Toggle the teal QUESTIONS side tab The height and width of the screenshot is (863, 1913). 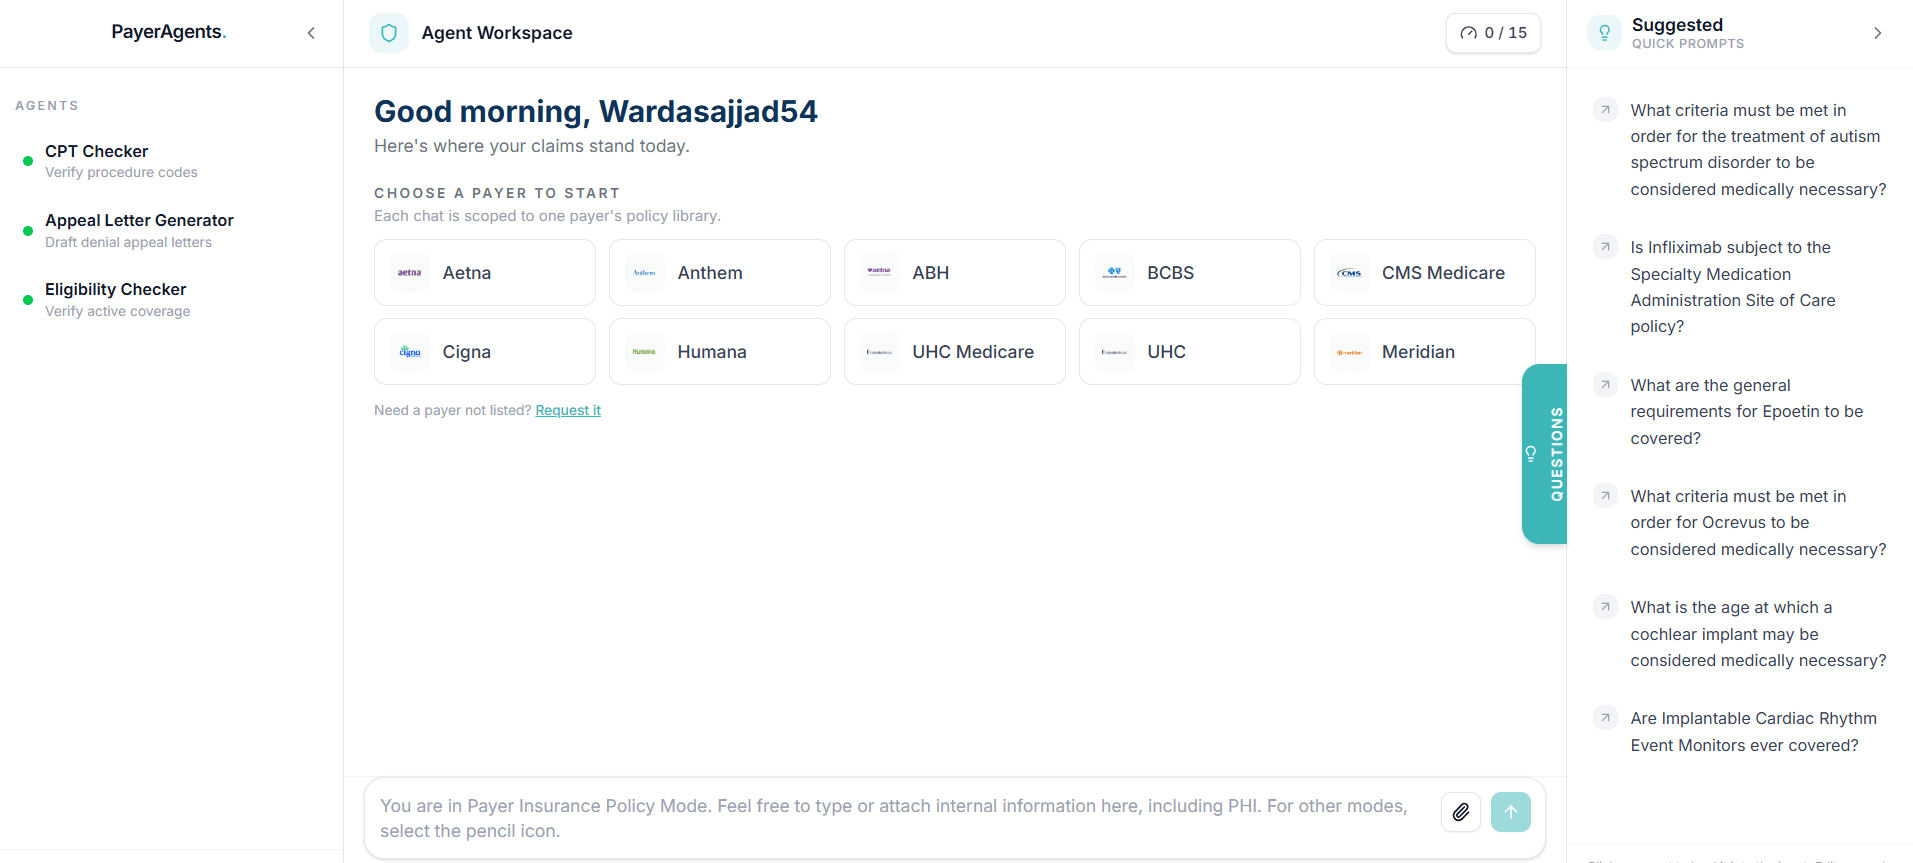click(1544, 454)
